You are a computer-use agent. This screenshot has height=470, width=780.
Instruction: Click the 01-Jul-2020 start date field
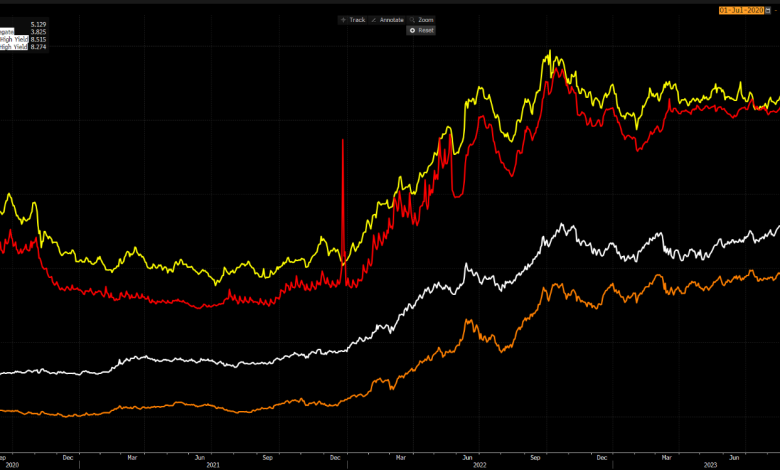coord(741,10)
